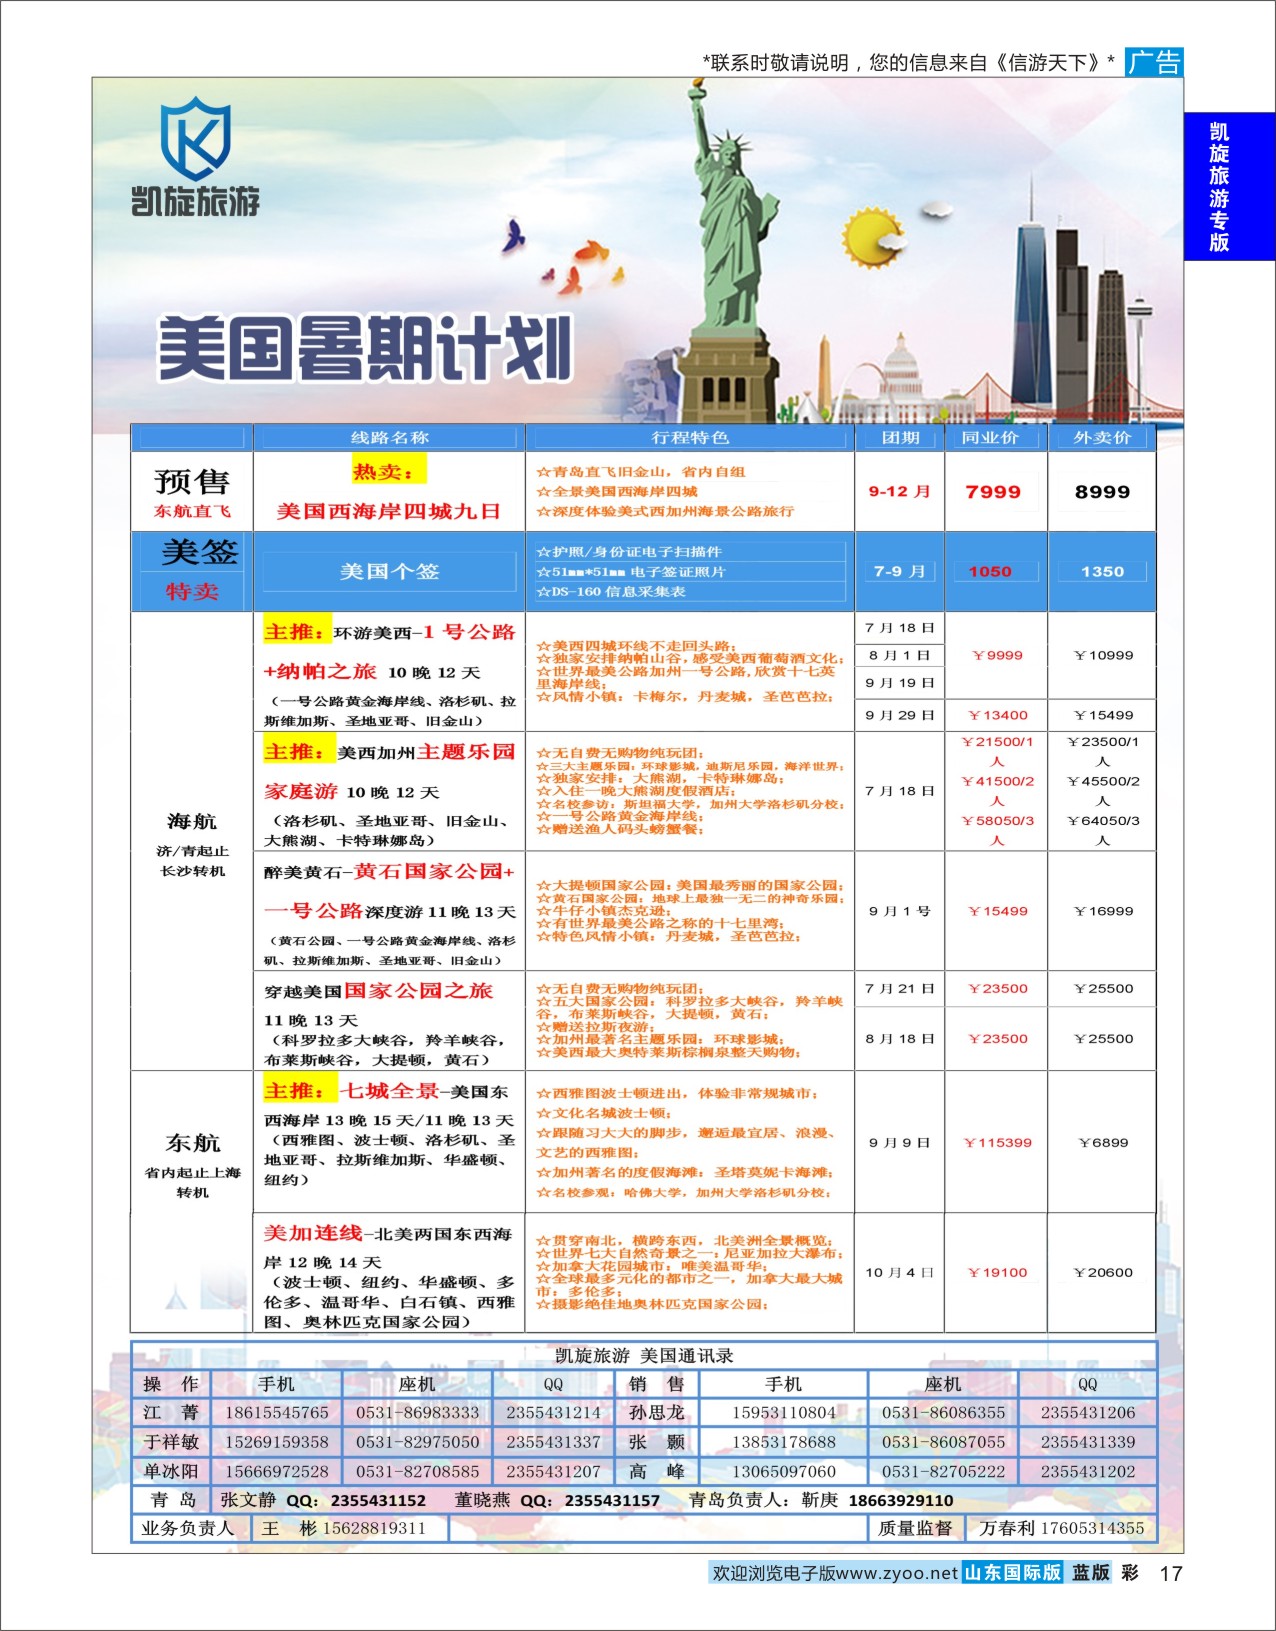Viewport: 1276px width, 1631px height.
Task: Click the price ￥16999
Action: pos(1103,911)
